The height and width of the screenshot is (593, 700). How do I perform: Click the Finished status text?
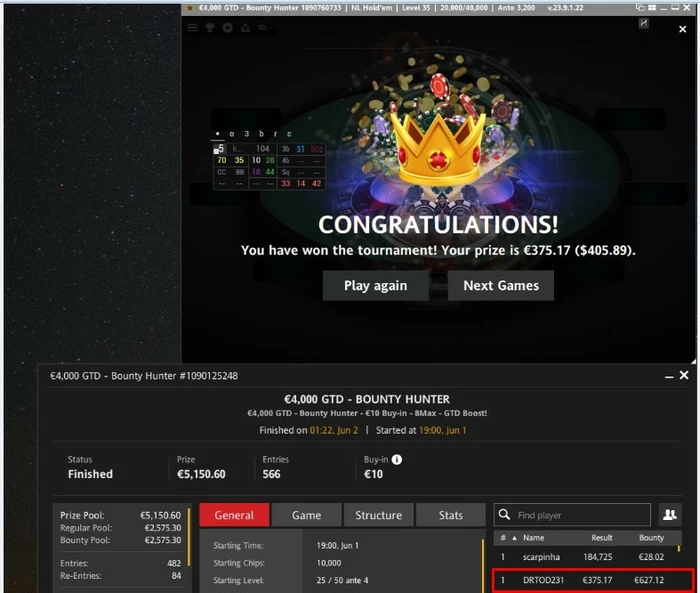click(90, 474)
